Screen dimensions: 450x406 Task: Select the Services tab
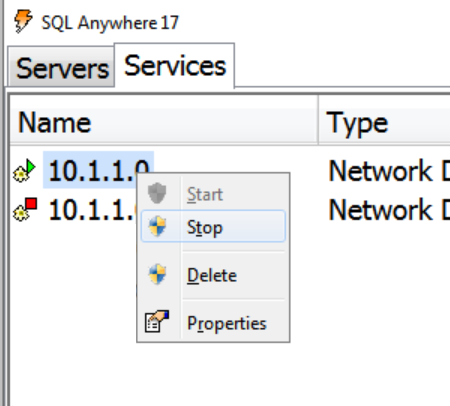[x=174, y=66]
